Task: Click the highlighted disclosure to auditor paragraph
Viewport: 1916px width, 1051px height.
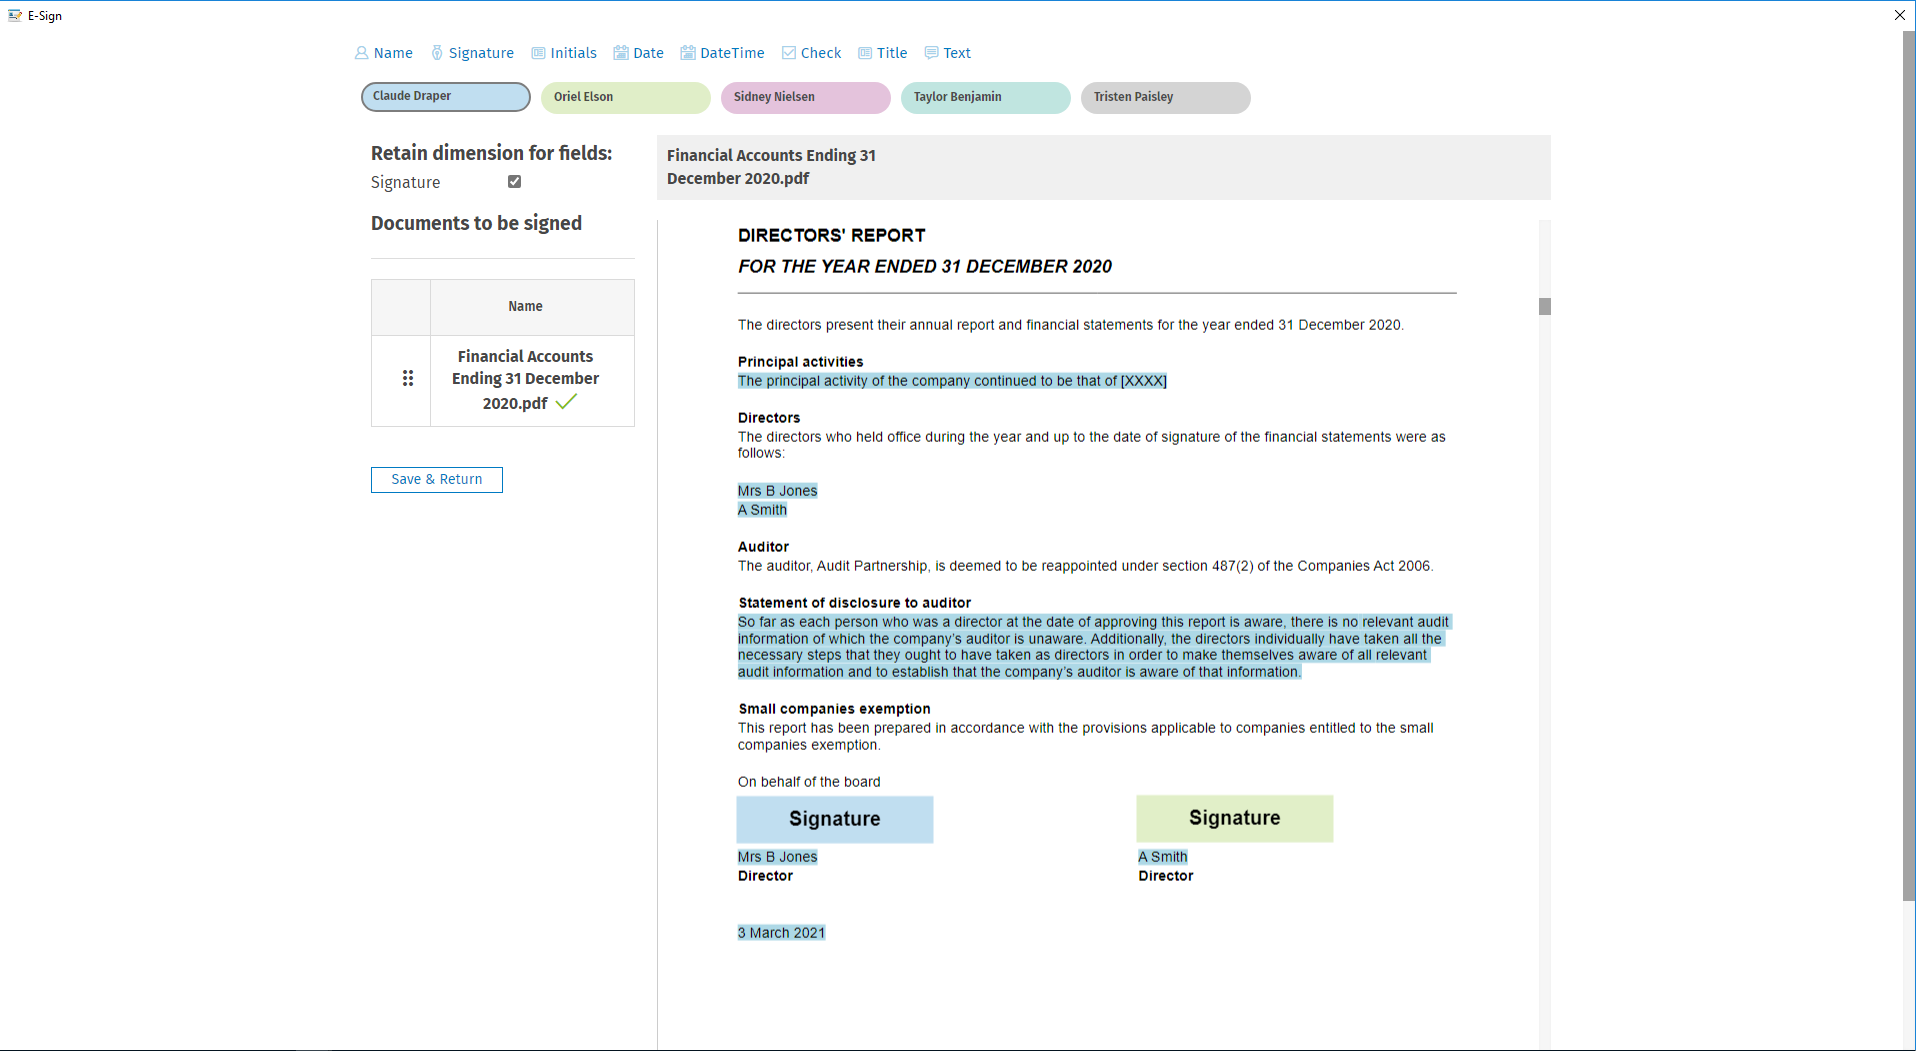Action: tap(1094, 647)
